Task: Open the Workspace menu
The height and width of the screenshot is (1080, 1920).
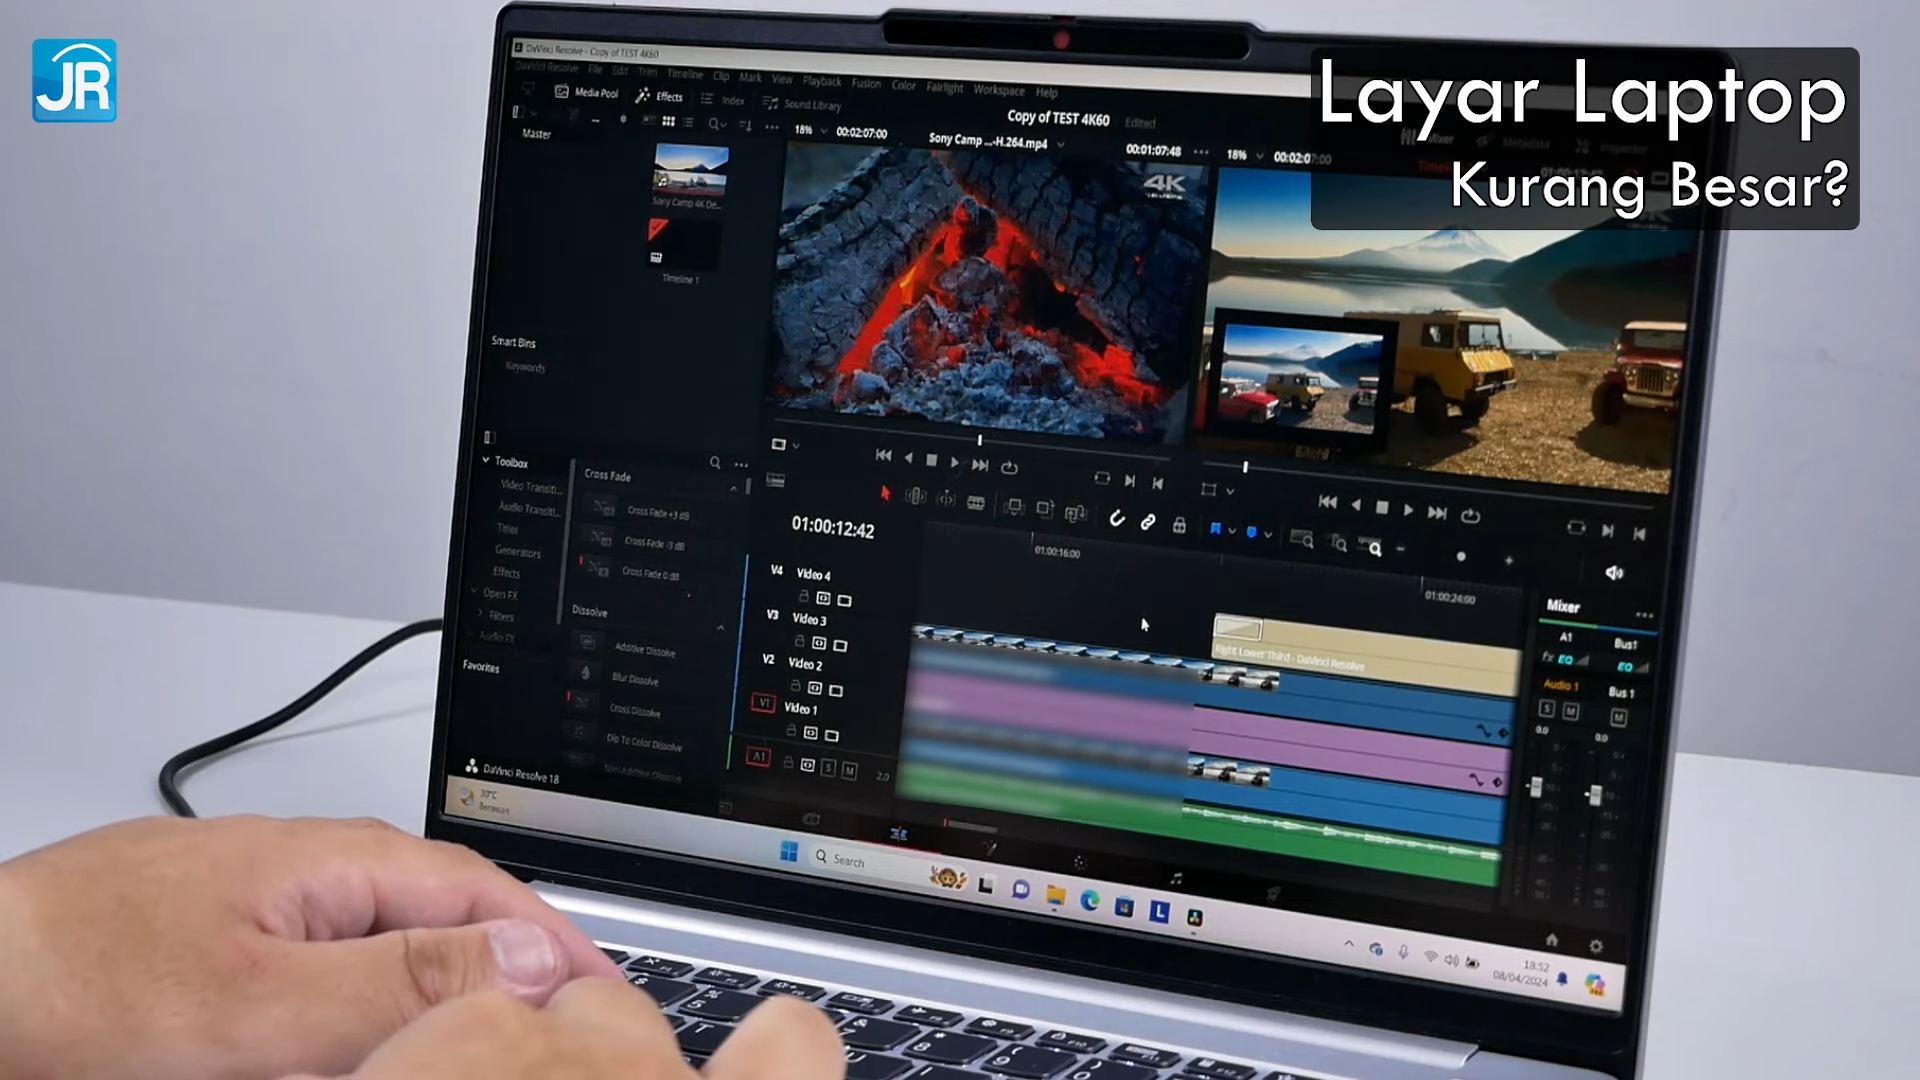Action: [x=999, y=90]
